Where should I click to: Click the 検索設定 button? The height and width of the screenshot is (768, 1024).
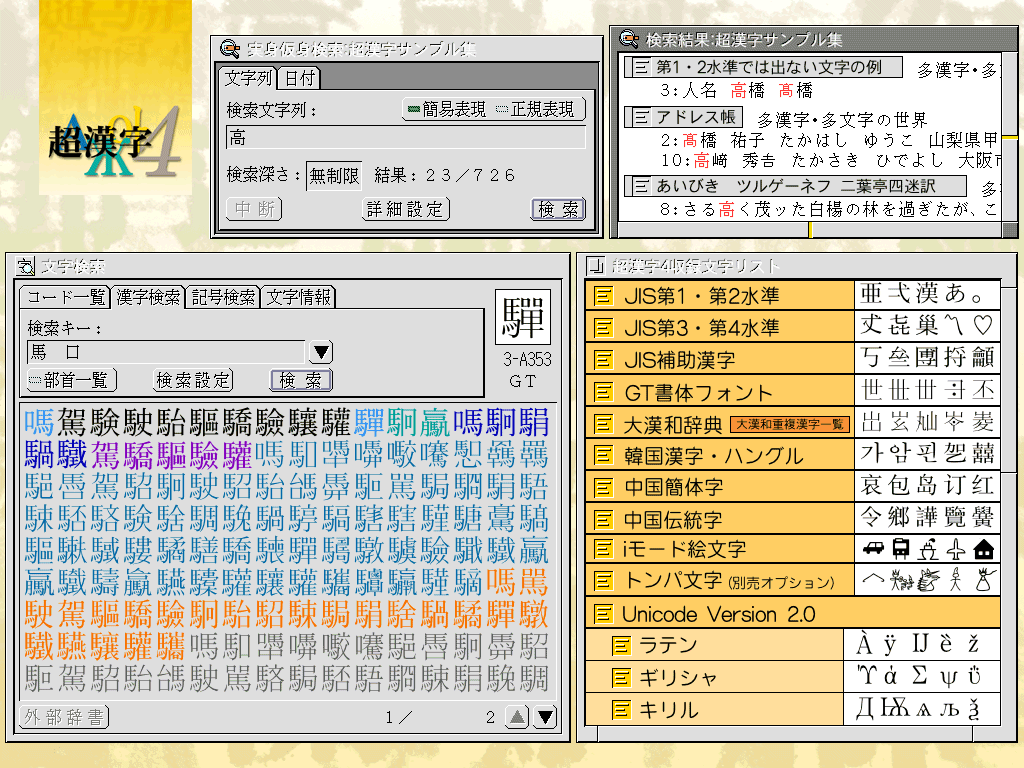pyautogui.click(x=193, y=380)
